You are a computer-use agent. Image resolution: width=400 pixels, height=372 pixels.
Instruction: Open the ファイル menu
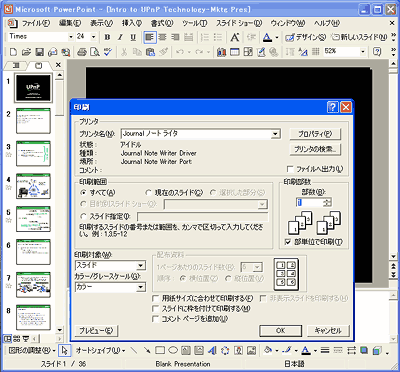click(x=36, y=23)
